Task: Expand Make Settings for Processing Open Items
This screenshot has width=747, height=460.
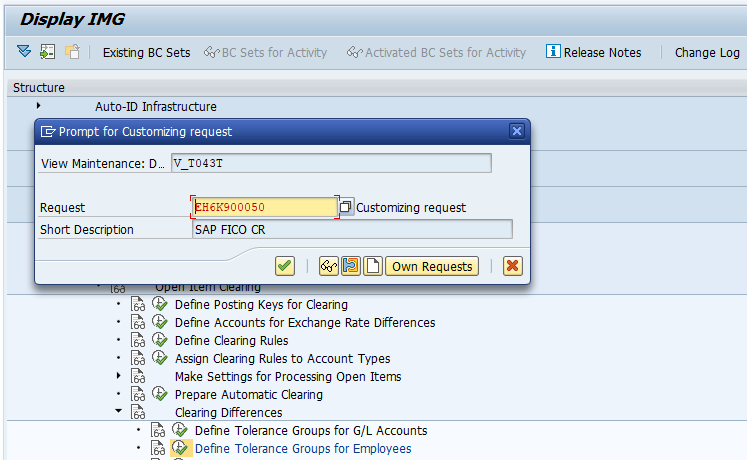Action: click(x=119, y=376)
